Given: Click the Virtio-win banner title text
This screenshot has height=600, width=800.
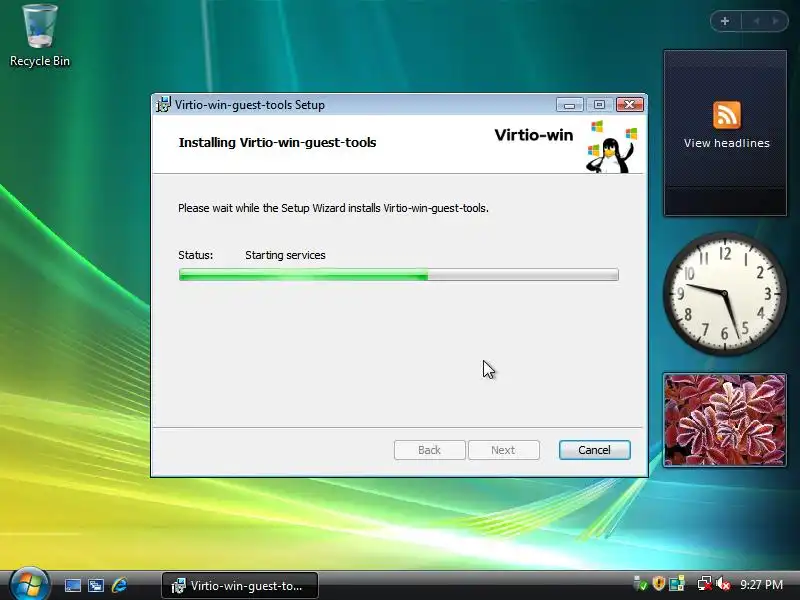Looking at the screenshot, I should 534,135.
